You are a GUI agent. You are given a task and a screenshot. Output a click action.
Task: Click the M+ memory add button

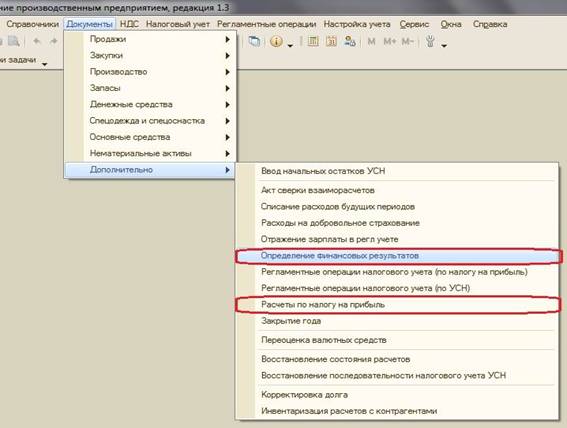(390, 42)
